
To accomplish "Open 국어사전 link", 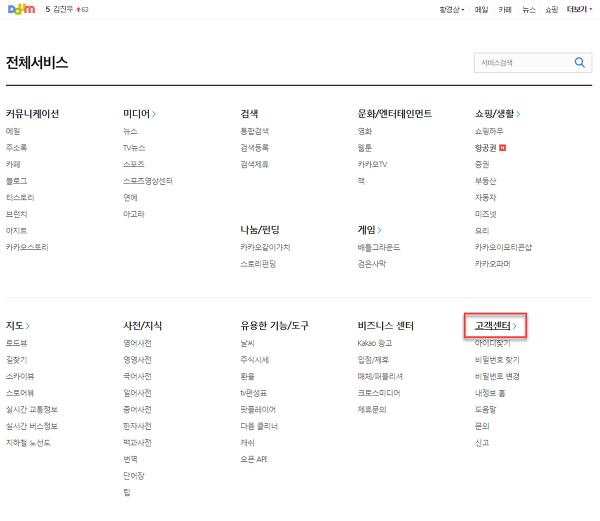I will [137, 376].
